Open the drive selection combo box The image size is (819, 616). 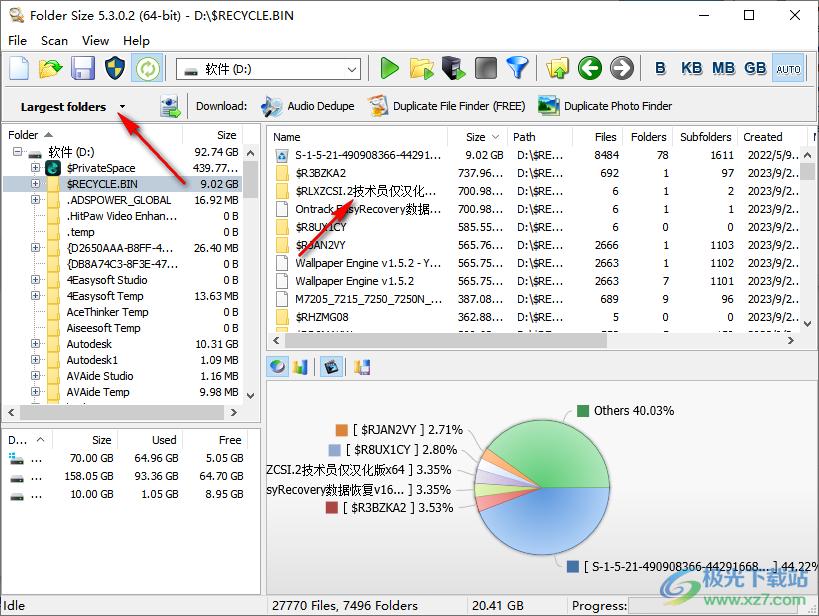click(268, 69)
